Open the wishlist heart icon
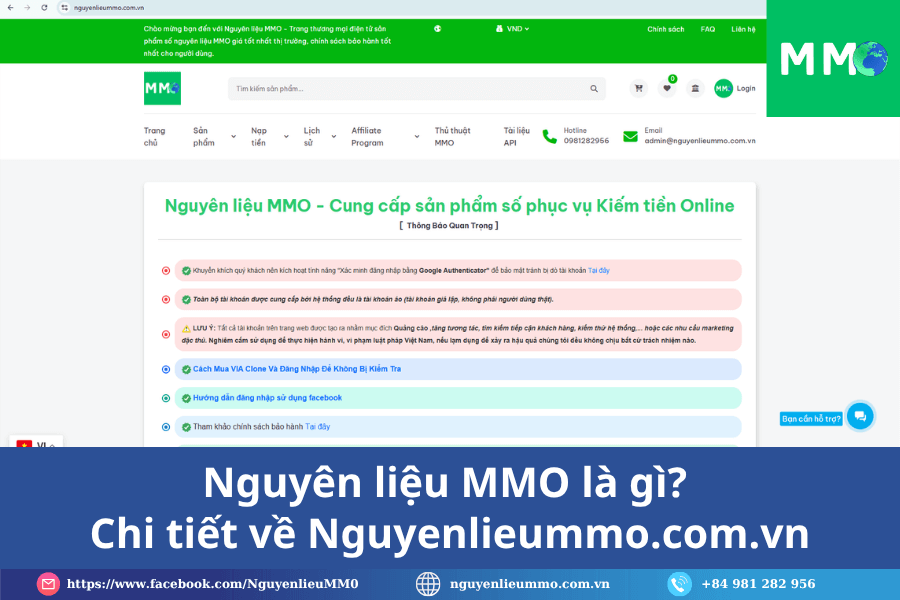The image size is (900, 600). pos(667,88)
